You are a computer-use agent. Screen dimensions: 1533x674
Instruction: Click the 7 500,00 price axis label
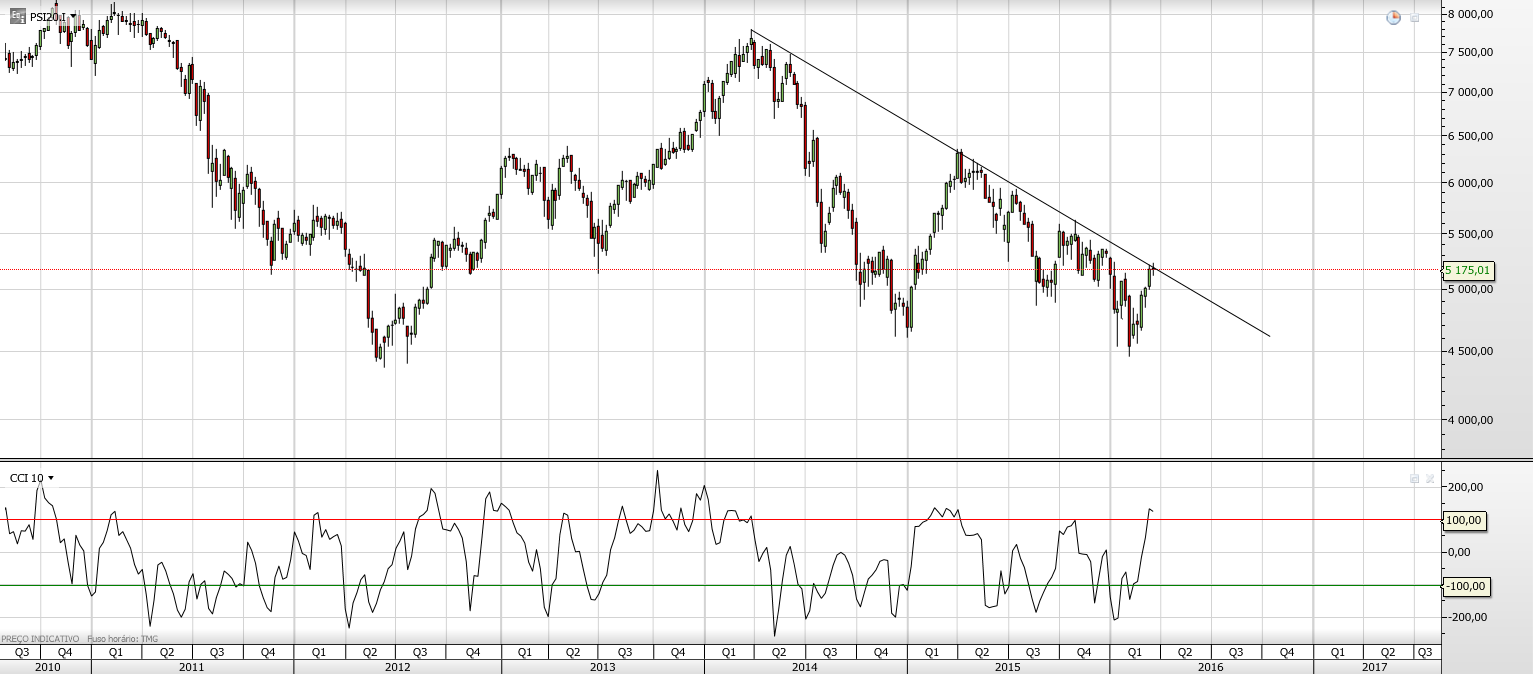click(x=1469, y=51)
